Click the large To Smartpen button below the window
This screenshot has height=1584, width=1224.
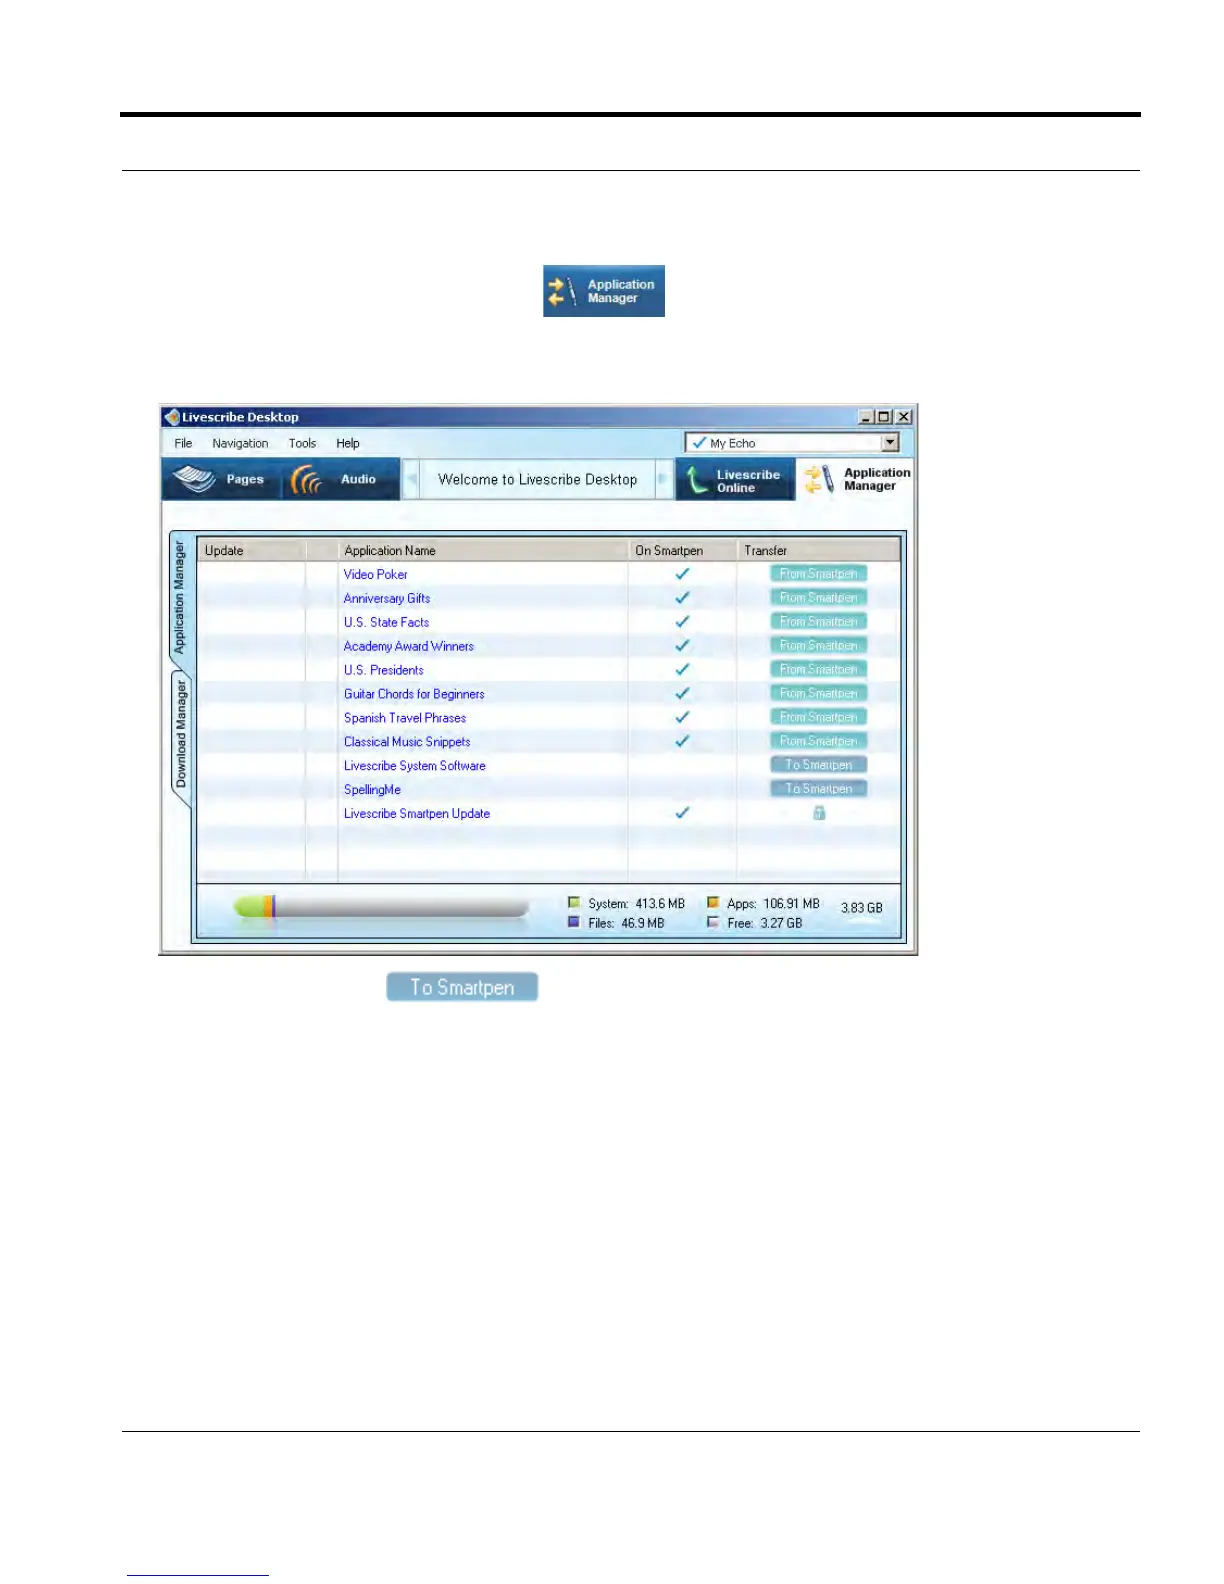[462, 987]
